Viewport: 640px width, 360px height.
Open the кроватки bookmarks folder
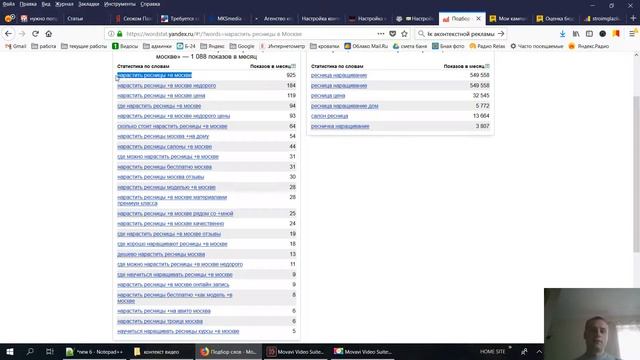324,46
